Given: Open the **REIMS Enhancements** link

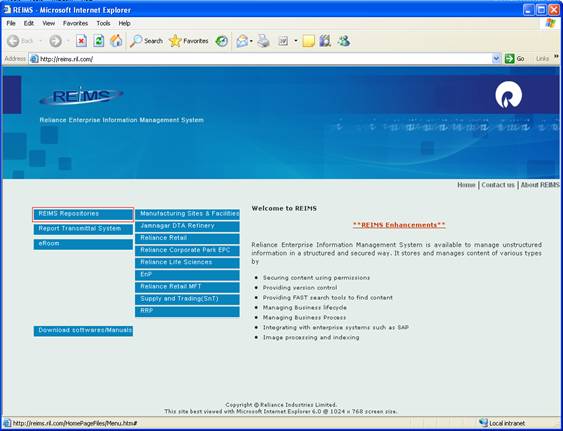Looking at the screenshot, I should 399,225.
